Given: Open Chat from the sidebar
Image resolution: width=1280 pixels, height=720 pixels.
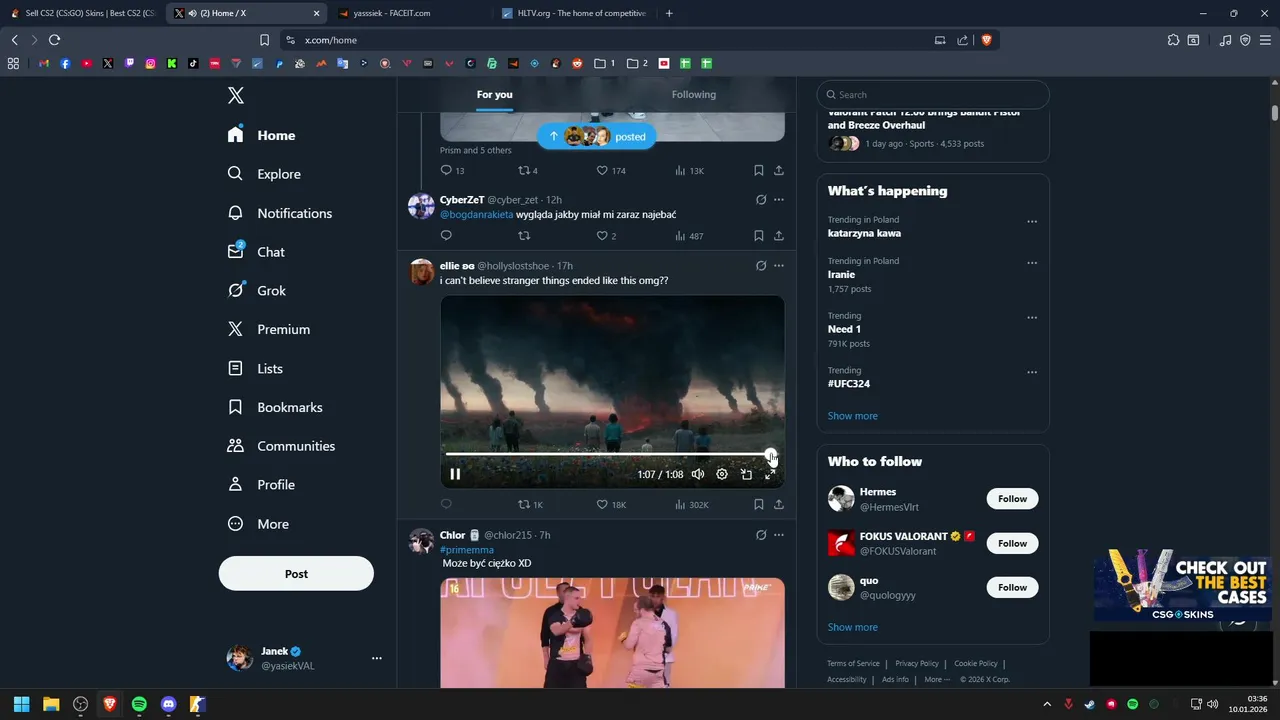Looking at the screenshot, I should click(x=256, y=252).
